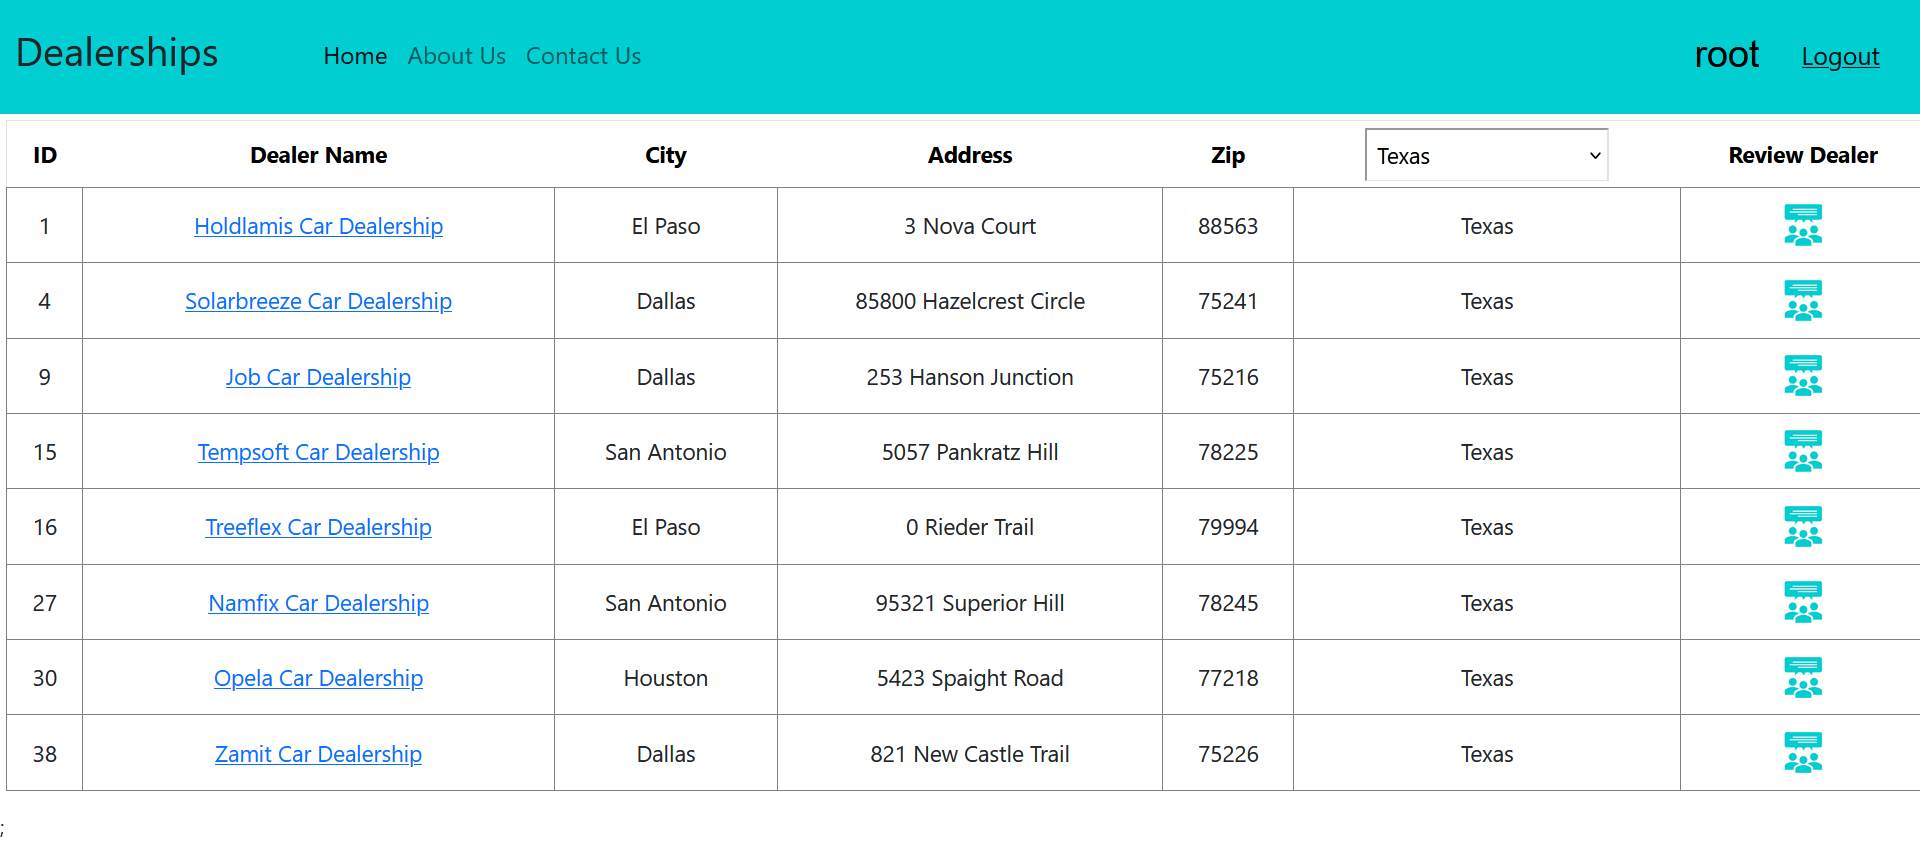This screenshot has height=856, width=1920.
Task: Open the Solarbreeze Car Dealership link
Action: tap(318, 301)
